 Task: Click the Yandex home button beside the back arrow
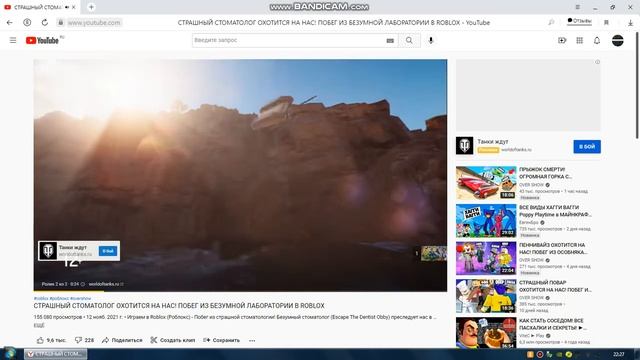tap(27, 22)
